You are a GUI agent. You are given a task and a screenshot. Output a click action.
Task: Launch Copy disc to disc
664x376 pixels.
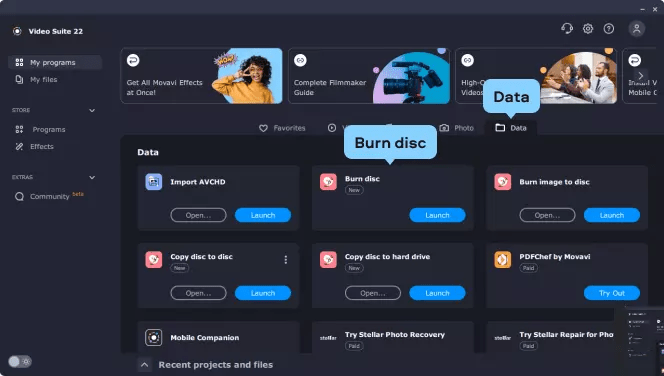[x=263, y=293]
